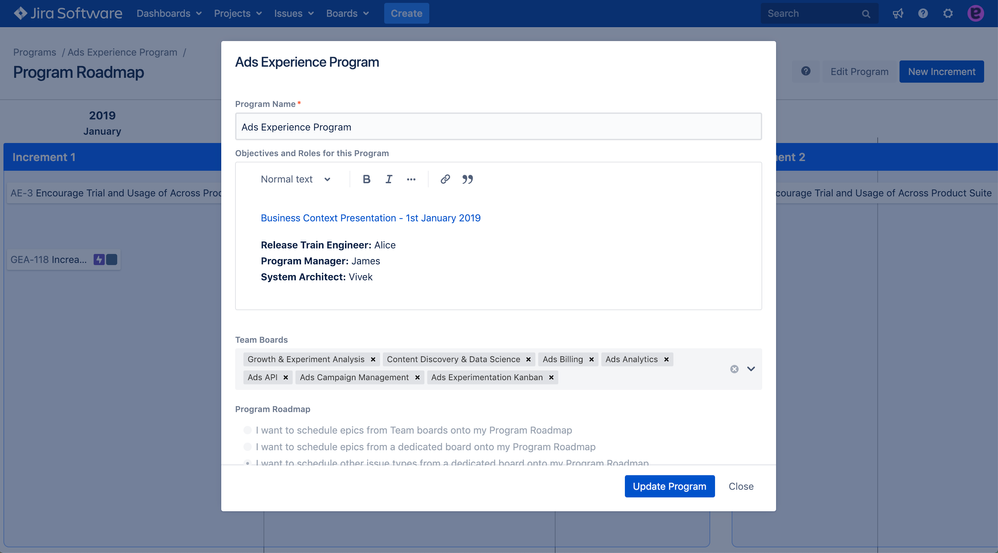Click the Edit Program button
Screen dimensions: 998x553
tap(859, 71)
